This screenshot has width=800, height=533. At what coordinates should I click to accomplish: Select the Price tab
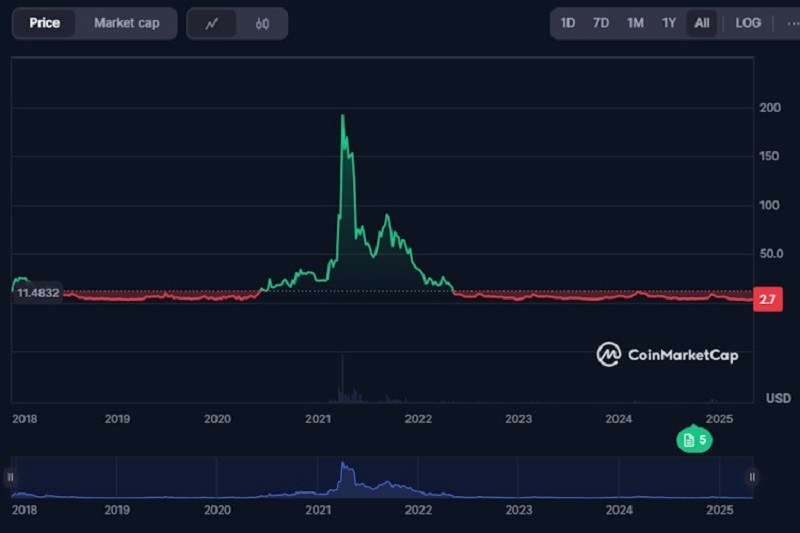pyautogui.click(x=44, y=23)
